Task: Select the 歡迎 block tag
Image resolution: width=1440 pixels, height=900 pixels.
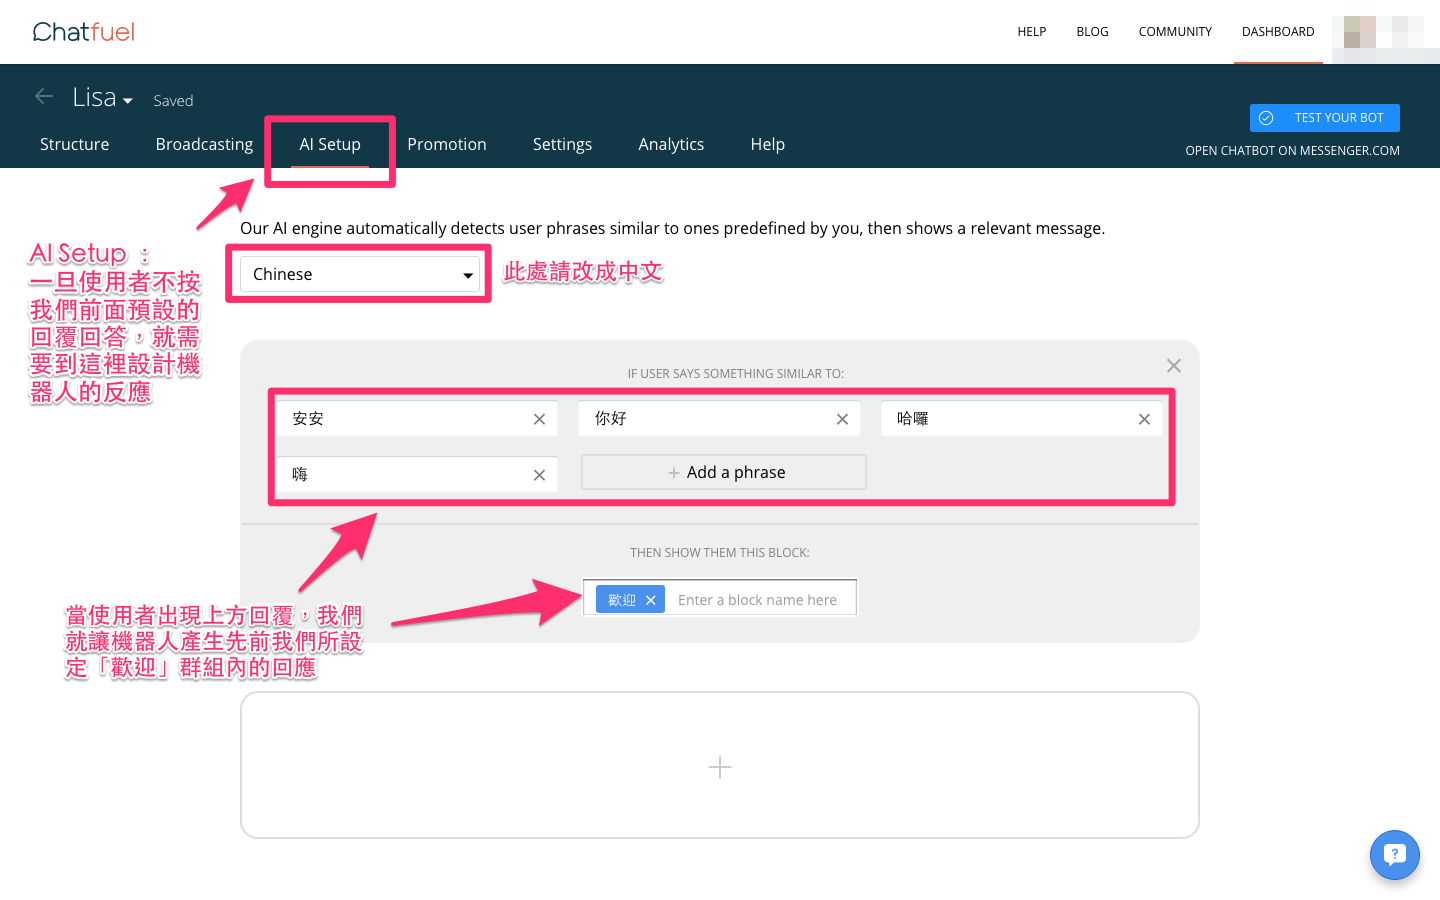Action: pos(622,600)
